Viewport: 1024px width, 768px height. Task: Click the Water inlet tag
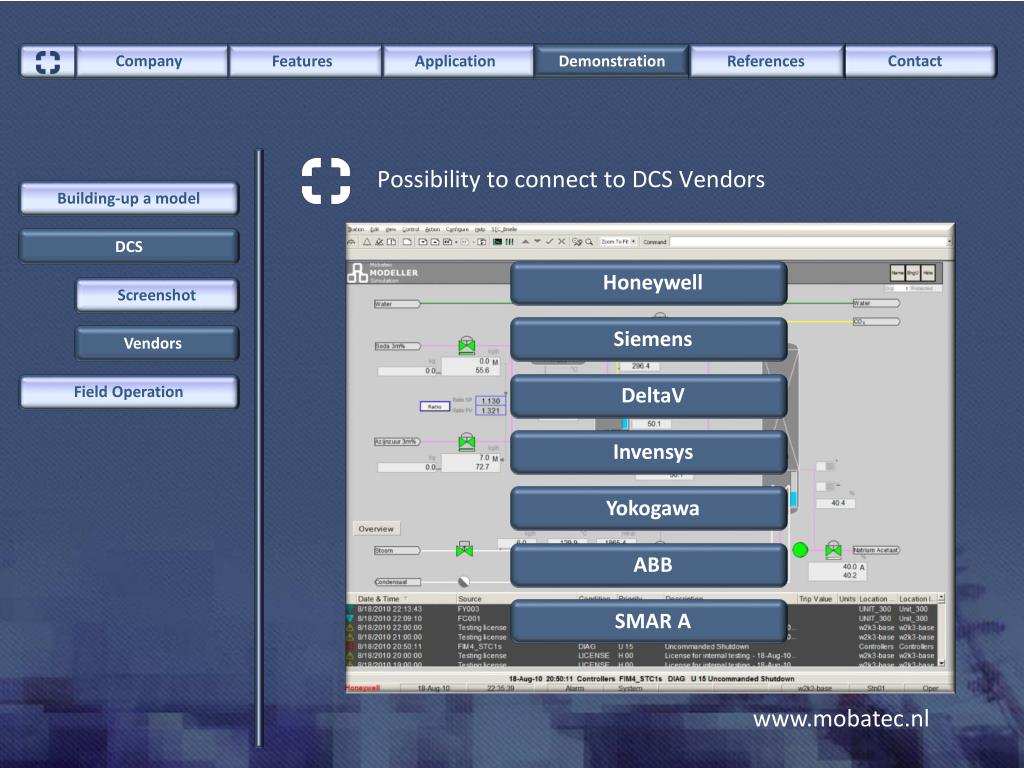coord(396,304)
